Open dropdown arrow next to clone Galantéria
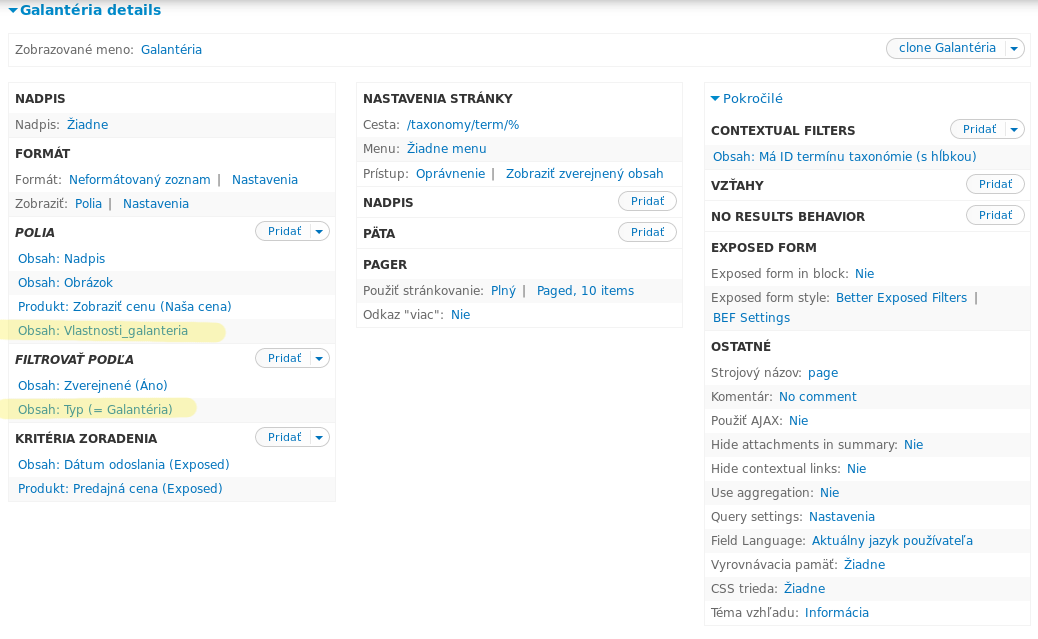The width and height of the screenshot is (1038, 639). click(1014, 48)
